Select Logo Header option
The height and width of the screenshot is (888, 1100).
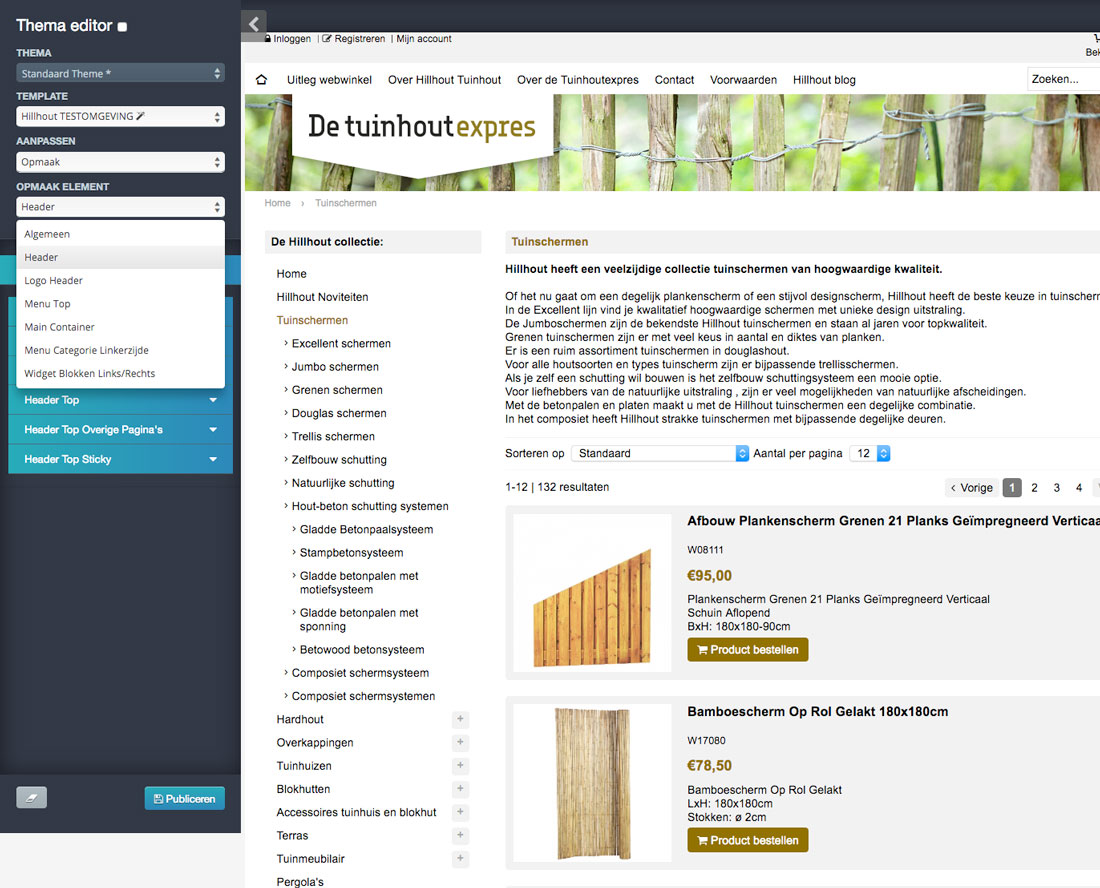[x=121, y=281]
